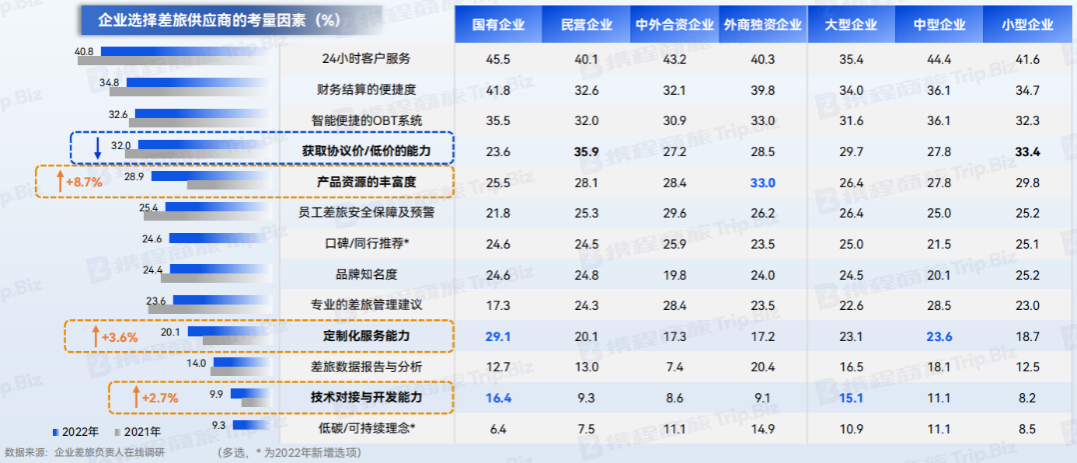Click the 14.9 cell in 低碳/可持续理念 row
The width and height of the screenshot is (1077, 463).
[762, 428]
